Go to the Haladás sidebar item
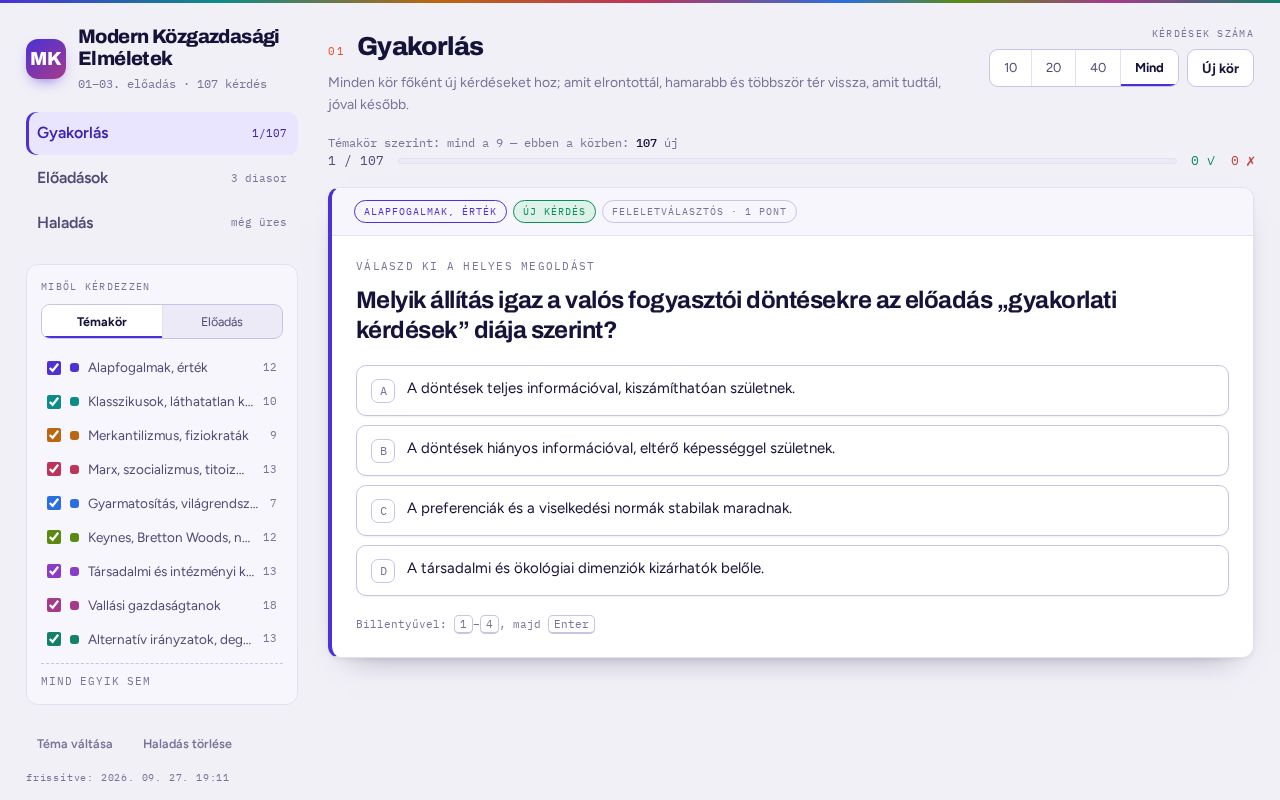Screen dimensions: 1280x800 [162, 222]
